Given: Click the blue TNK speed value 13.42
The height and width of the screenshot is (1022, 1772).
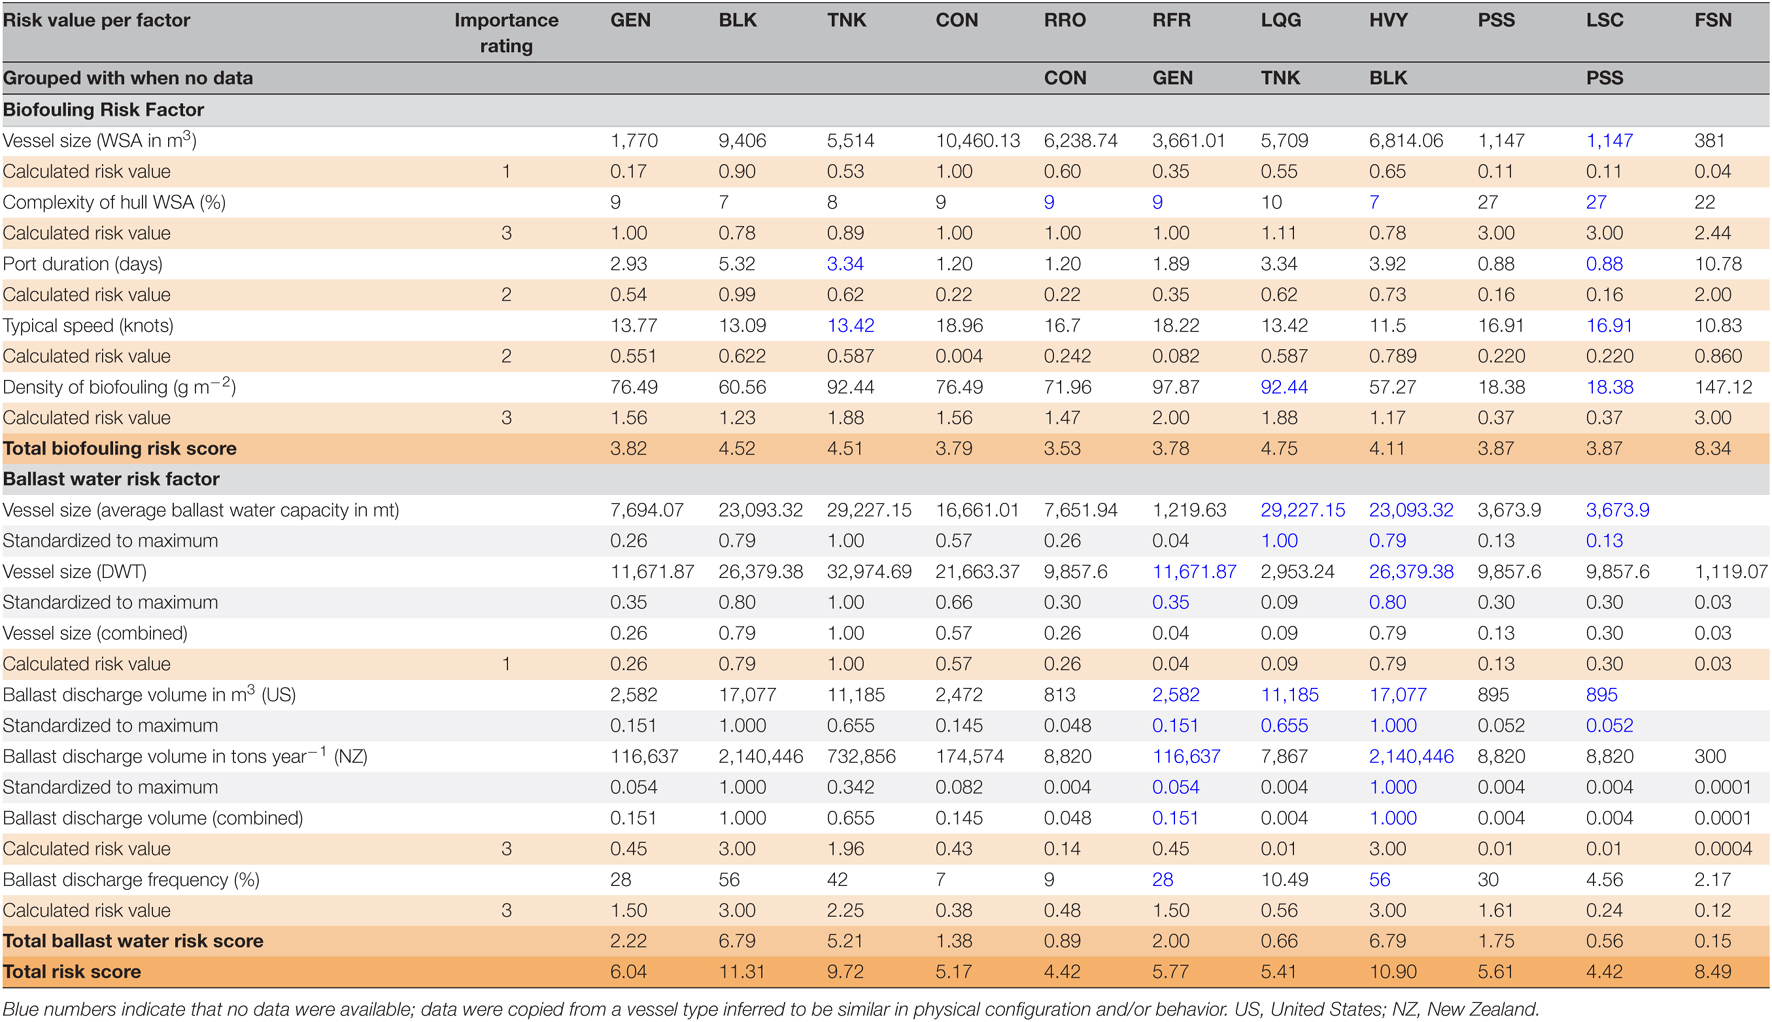Looking at the screenshot, I should pyautogui.click(x=851, y=325).
